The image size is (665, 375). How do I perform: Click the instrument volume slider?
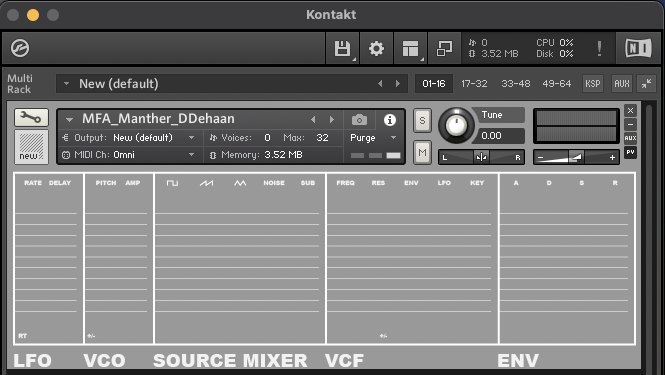tap(576, 157)
